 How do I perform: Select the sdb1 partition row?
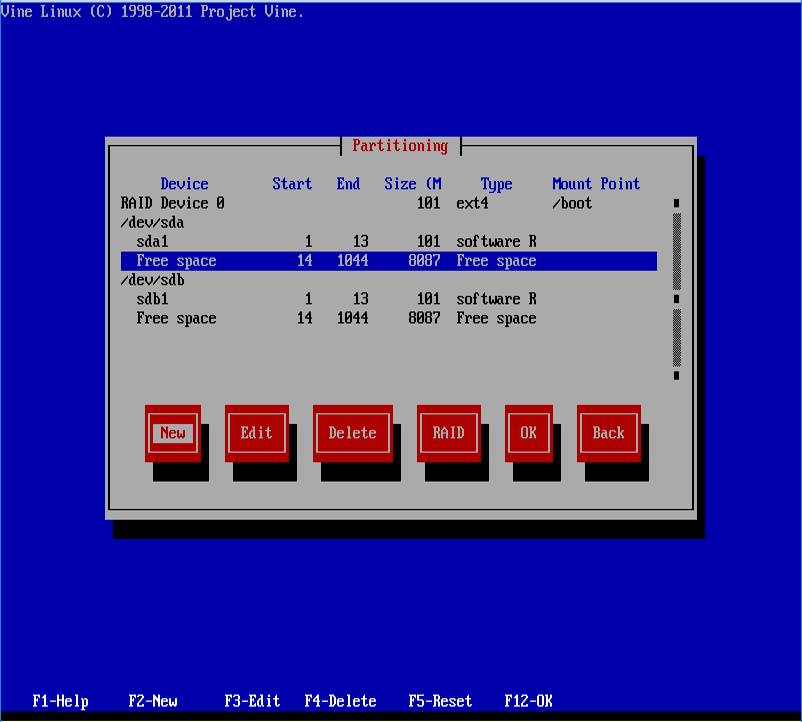[x=389, y=299]
